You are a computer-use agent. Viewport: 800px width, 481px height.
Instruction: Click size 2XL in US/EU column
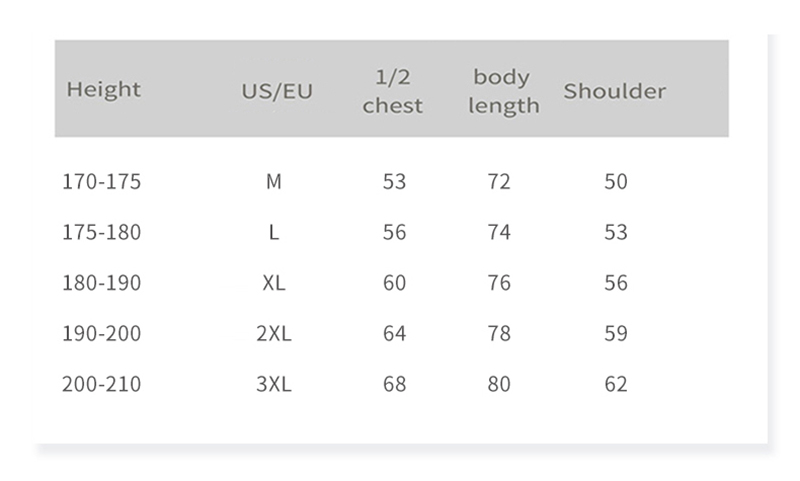click(274, 333)
